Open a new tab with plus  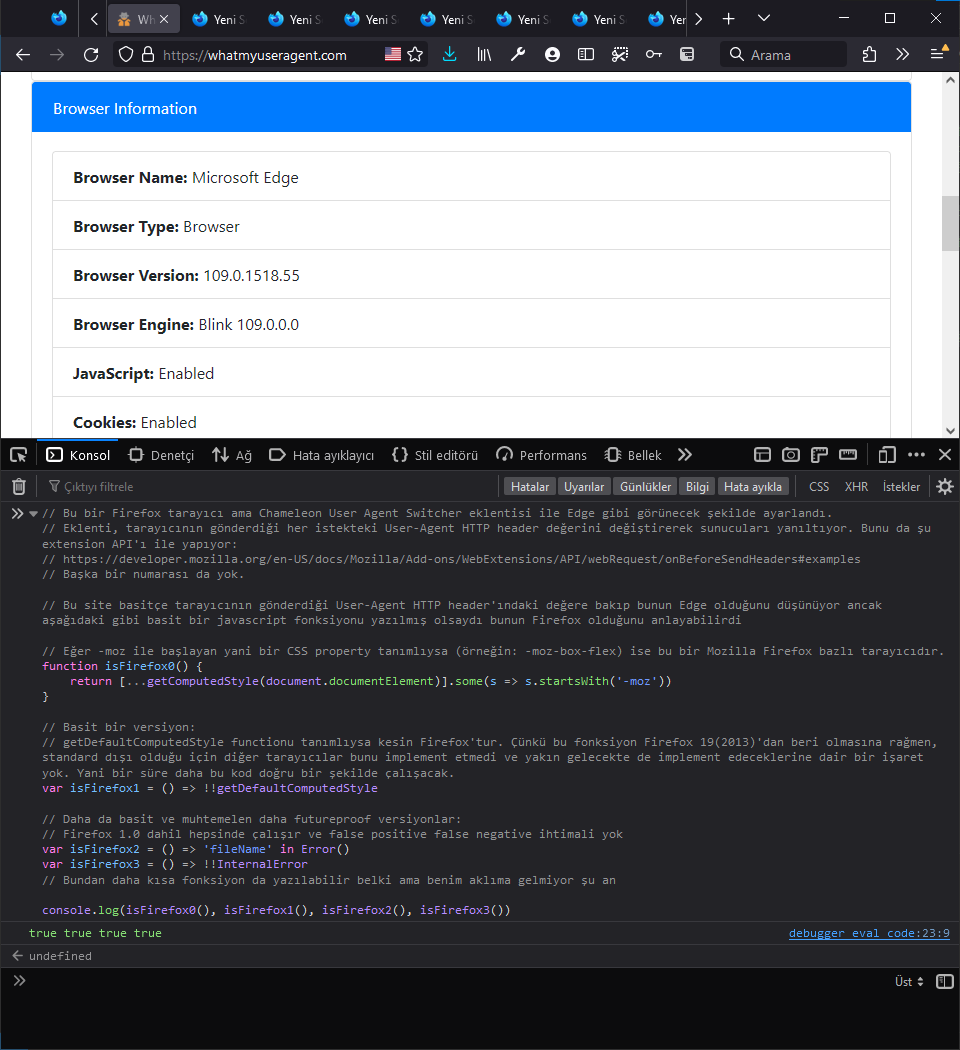click(x=728, y=19)
